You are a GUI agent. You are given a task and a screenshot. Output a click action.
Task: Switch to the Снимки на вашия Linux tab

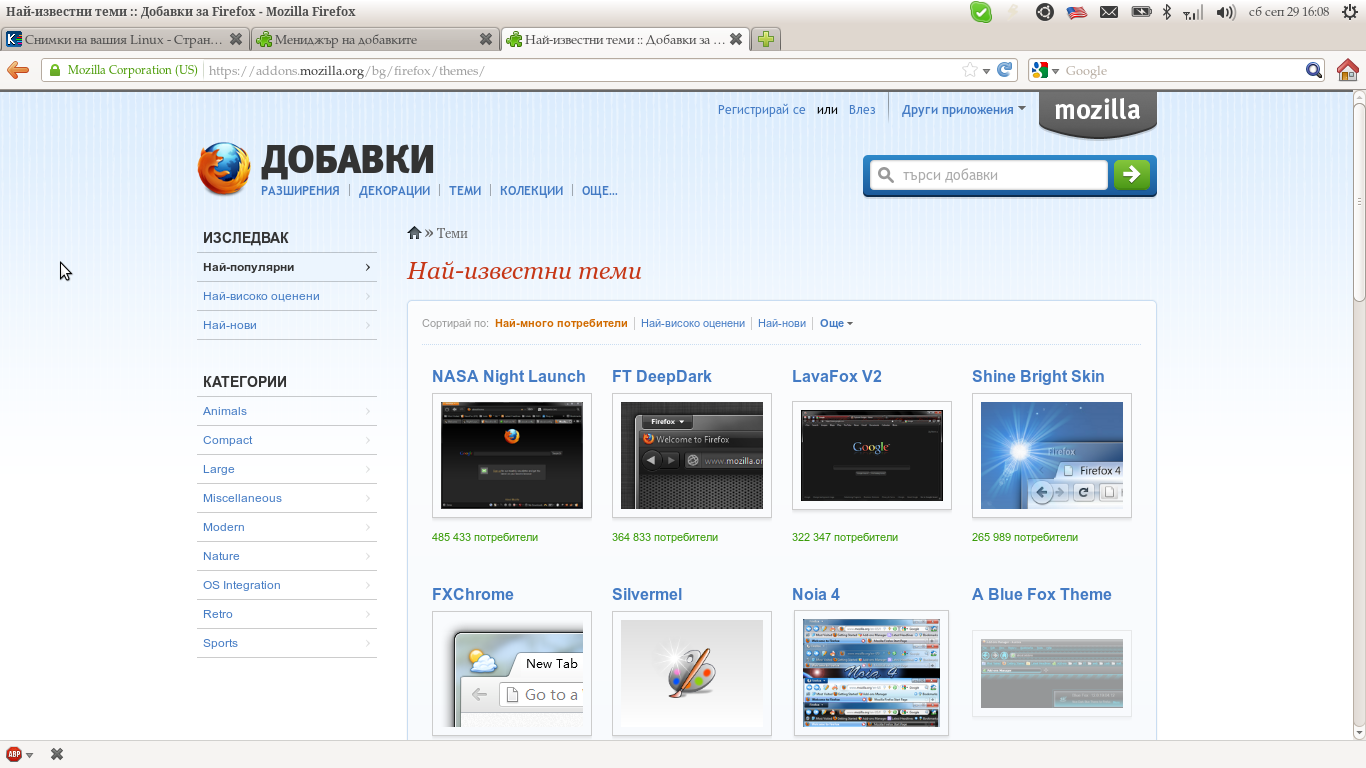[125, 39]
